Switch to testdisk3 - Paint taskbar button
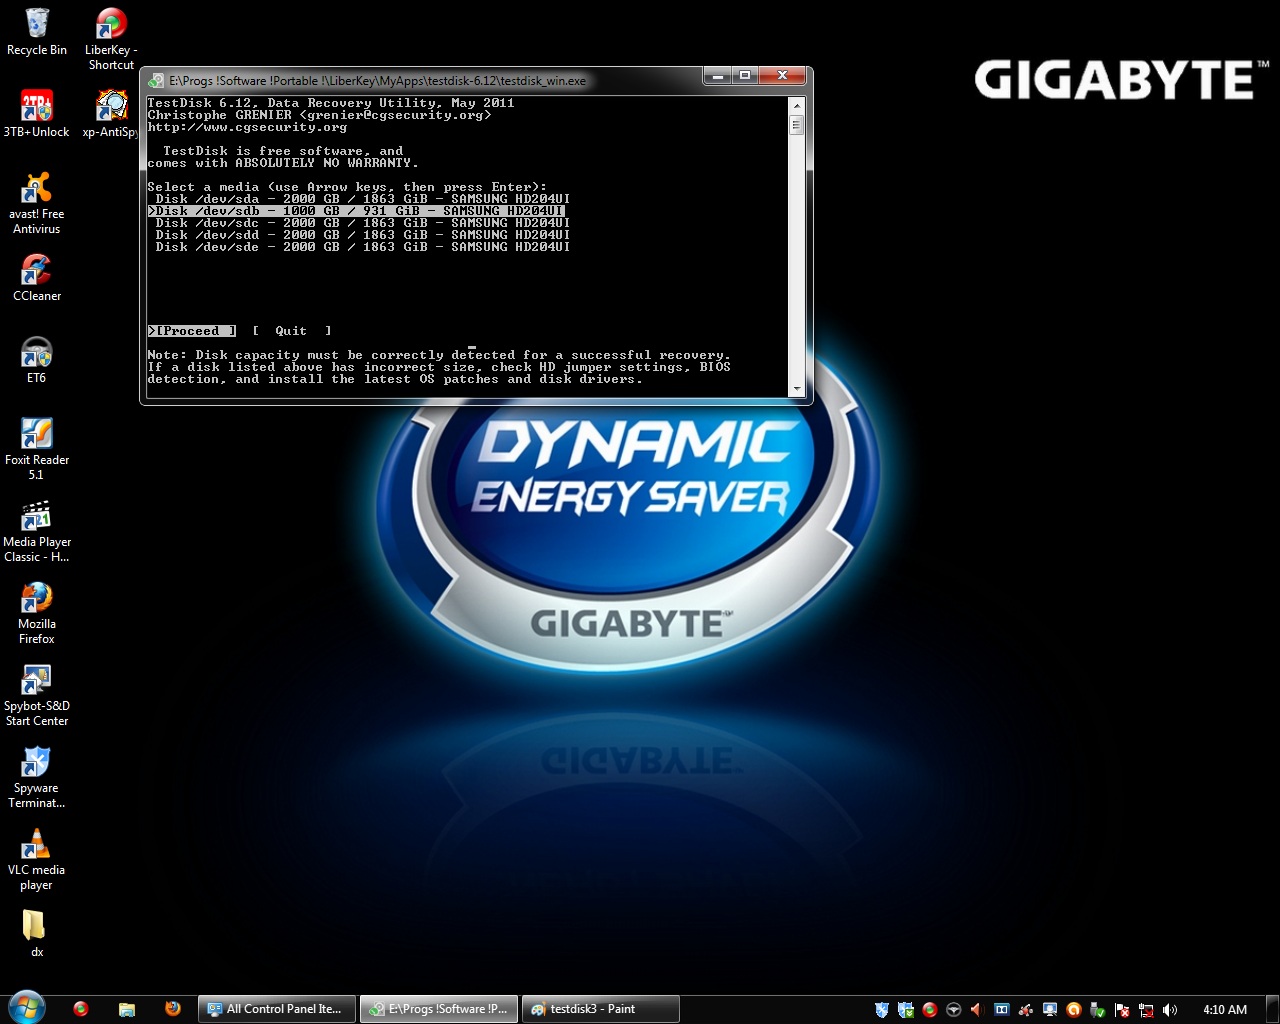Viewport: 1280px width, 1024px height. pyautogui.click(x=601, y=1009)
